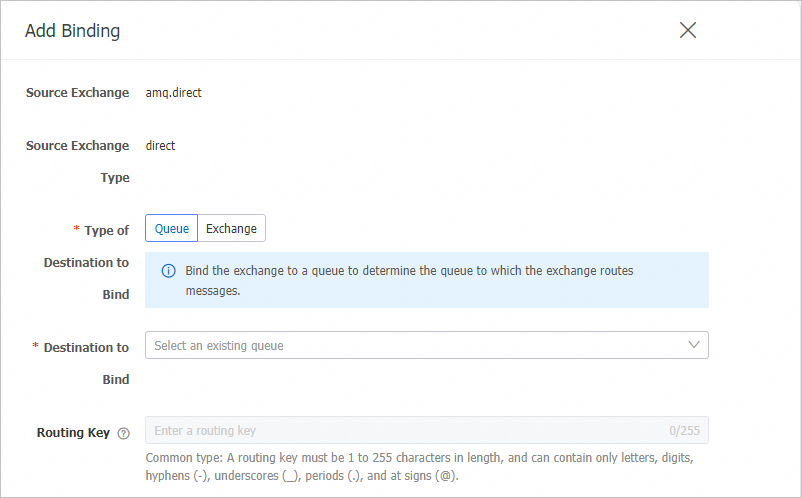Click the Routing Key label
Screen dimensions: 802x498
coord(73,433)
